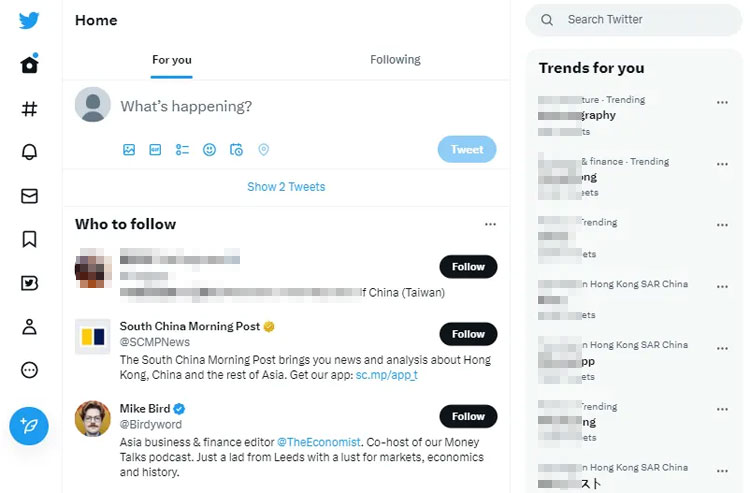Open Bookmarks in sidebar

(x=29, y=239)
